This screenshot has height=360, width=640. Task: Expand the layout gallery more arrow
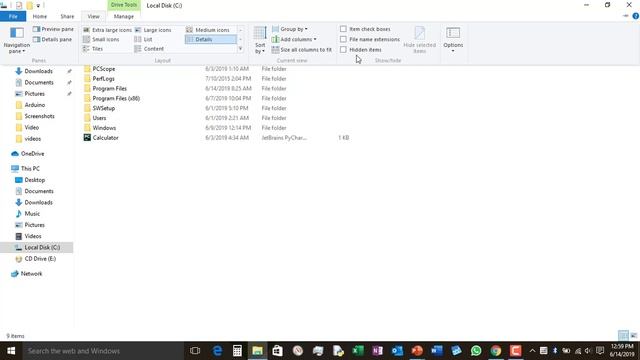pos(240,49)
